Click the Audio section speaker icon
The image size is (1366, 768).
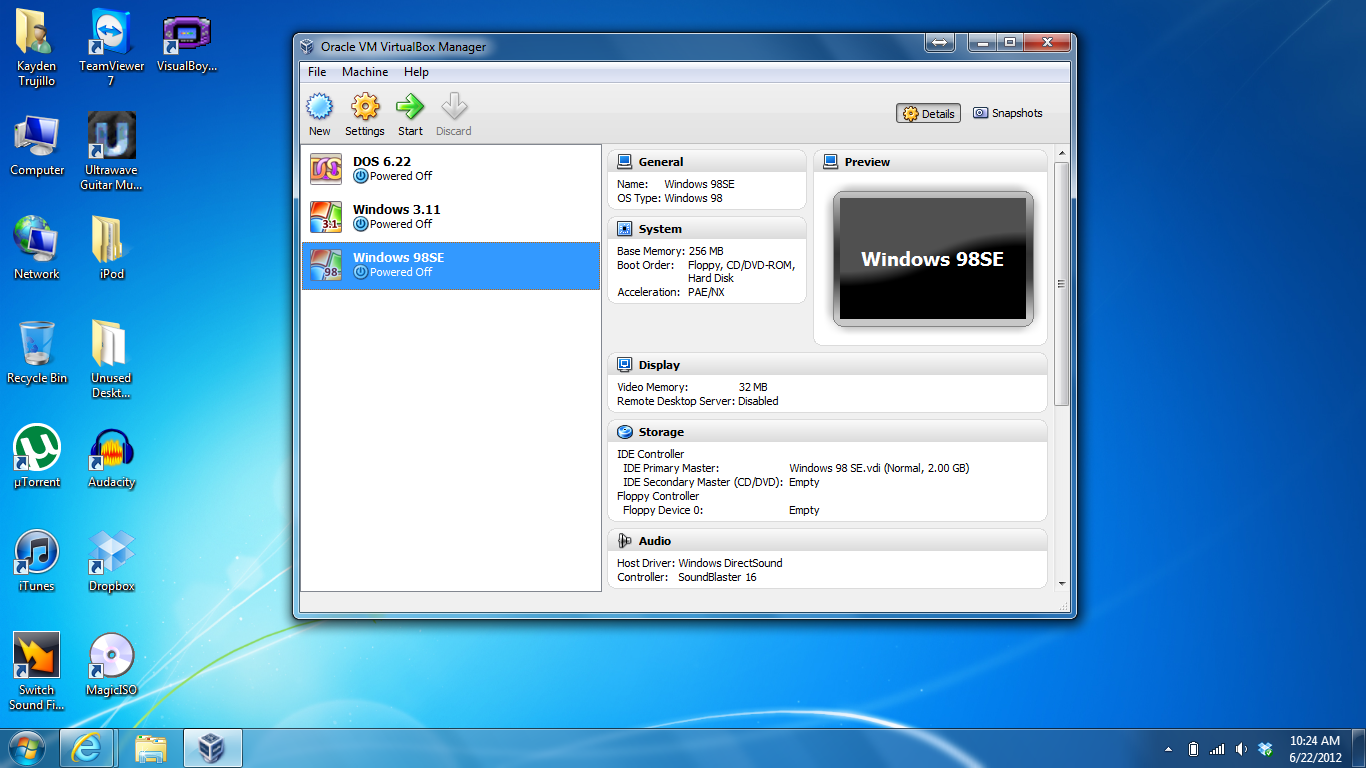tap(625, 540)
